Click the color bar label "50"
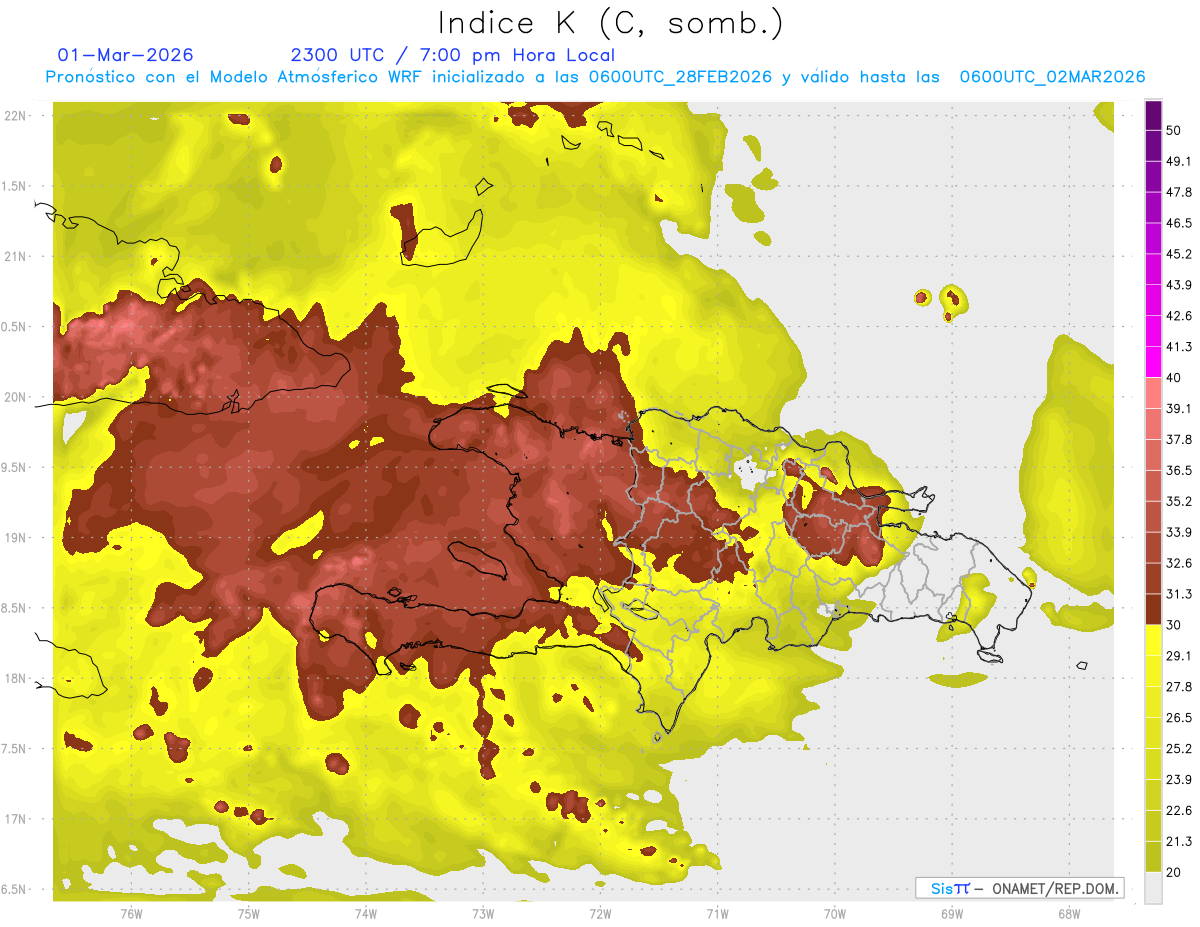 coord(1174,130)
